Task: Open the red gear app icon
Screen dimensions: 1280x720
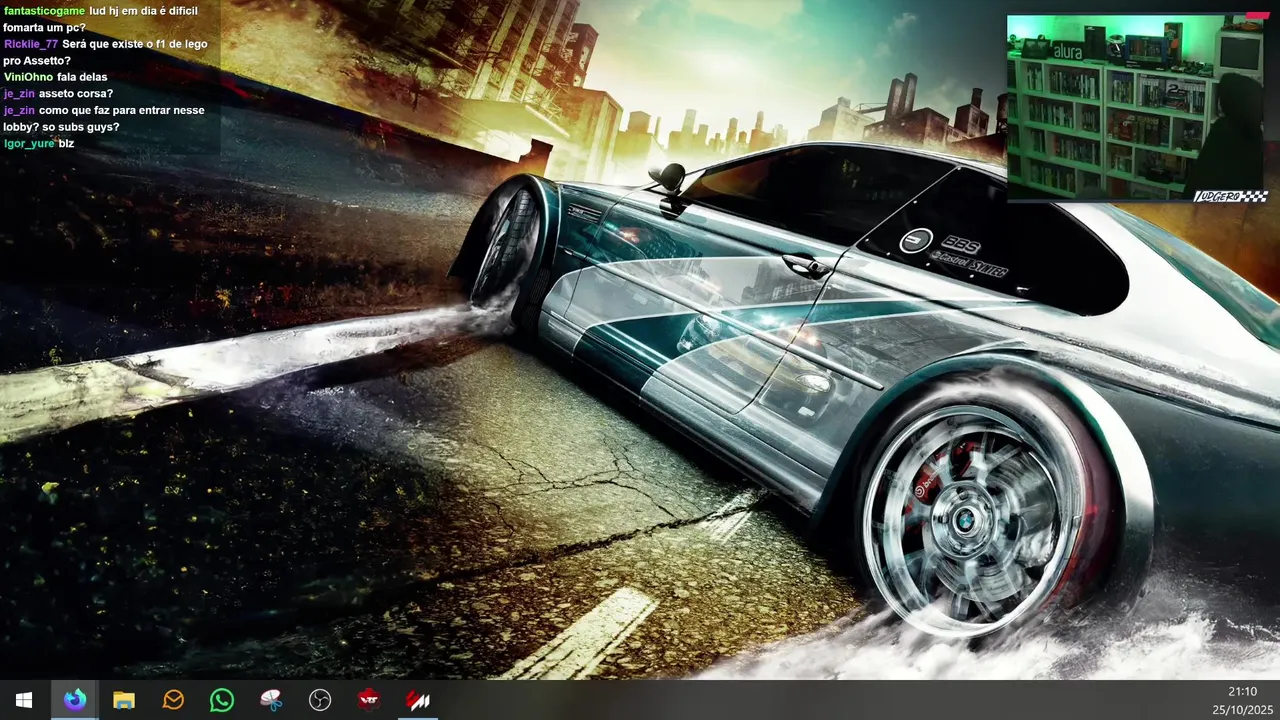Action: pos(369,700)
